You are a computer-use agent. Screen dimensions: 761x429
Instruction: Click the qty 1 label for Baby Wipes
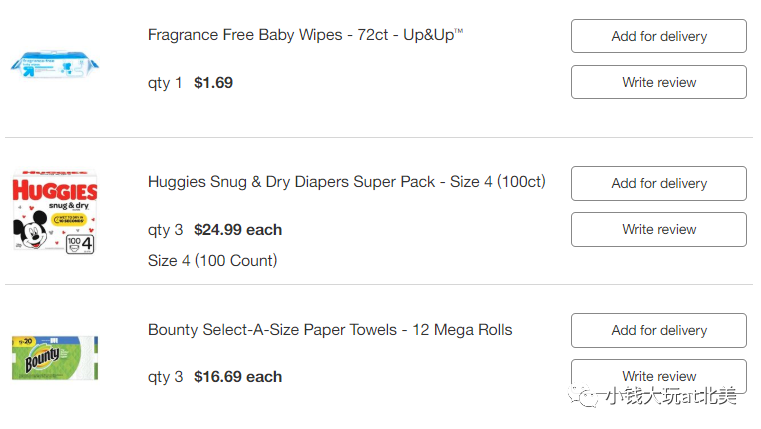coord(165,83)
